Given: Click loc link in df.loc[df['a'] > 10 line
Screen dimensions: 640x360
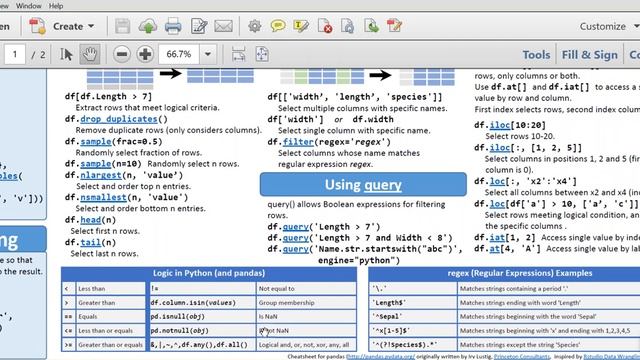Looking at the screenshot, I should click(497, 204).
